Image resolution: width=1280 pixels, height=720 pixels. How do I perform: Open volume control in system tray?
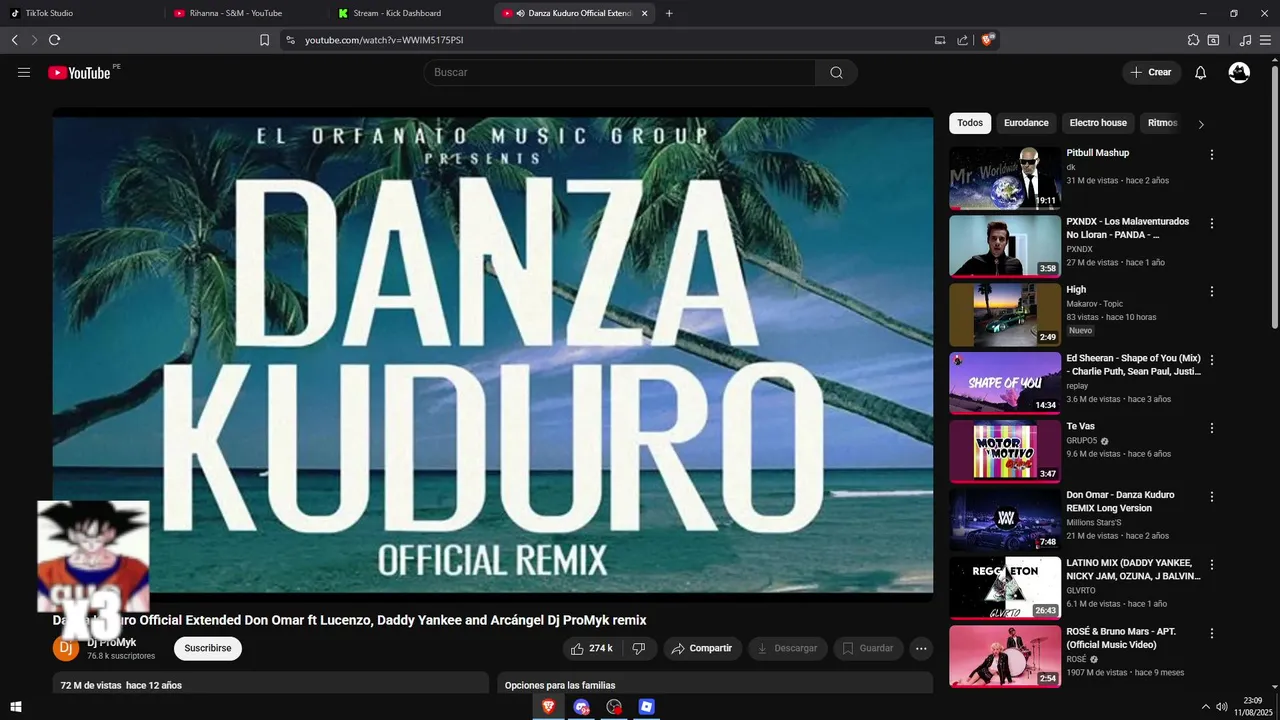(1222, 707)
